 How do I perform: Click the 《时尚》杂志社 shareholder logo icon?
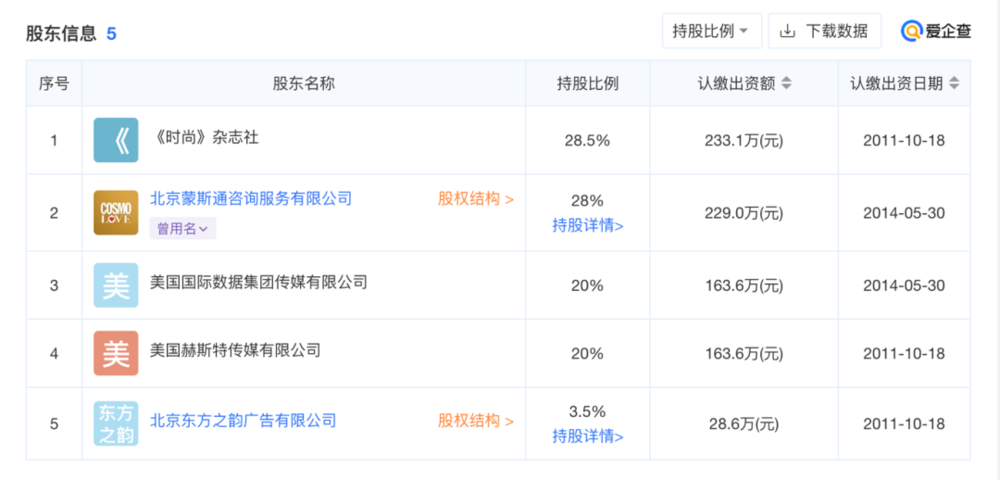point(115,140)
